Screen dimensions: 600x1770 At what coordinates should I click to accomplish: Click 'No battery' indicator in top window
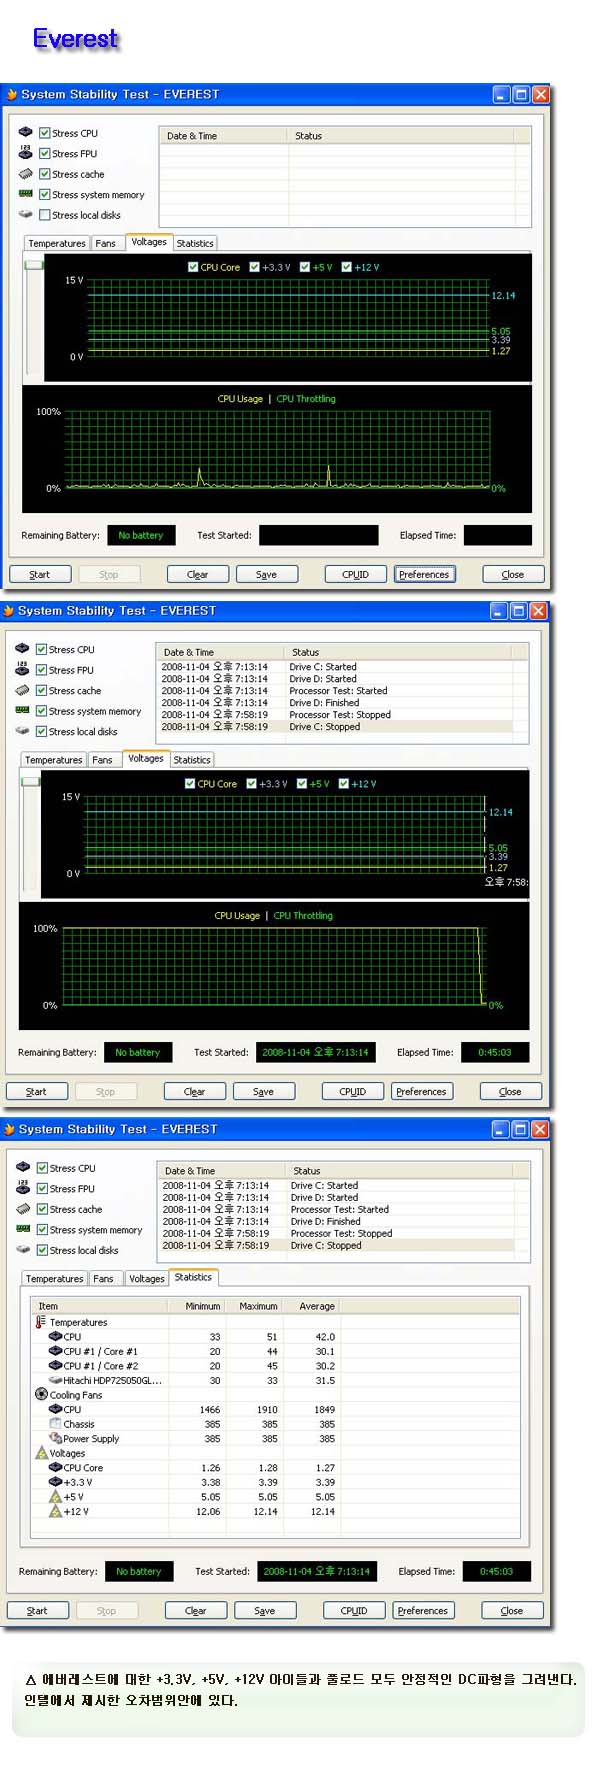point(141,535)
